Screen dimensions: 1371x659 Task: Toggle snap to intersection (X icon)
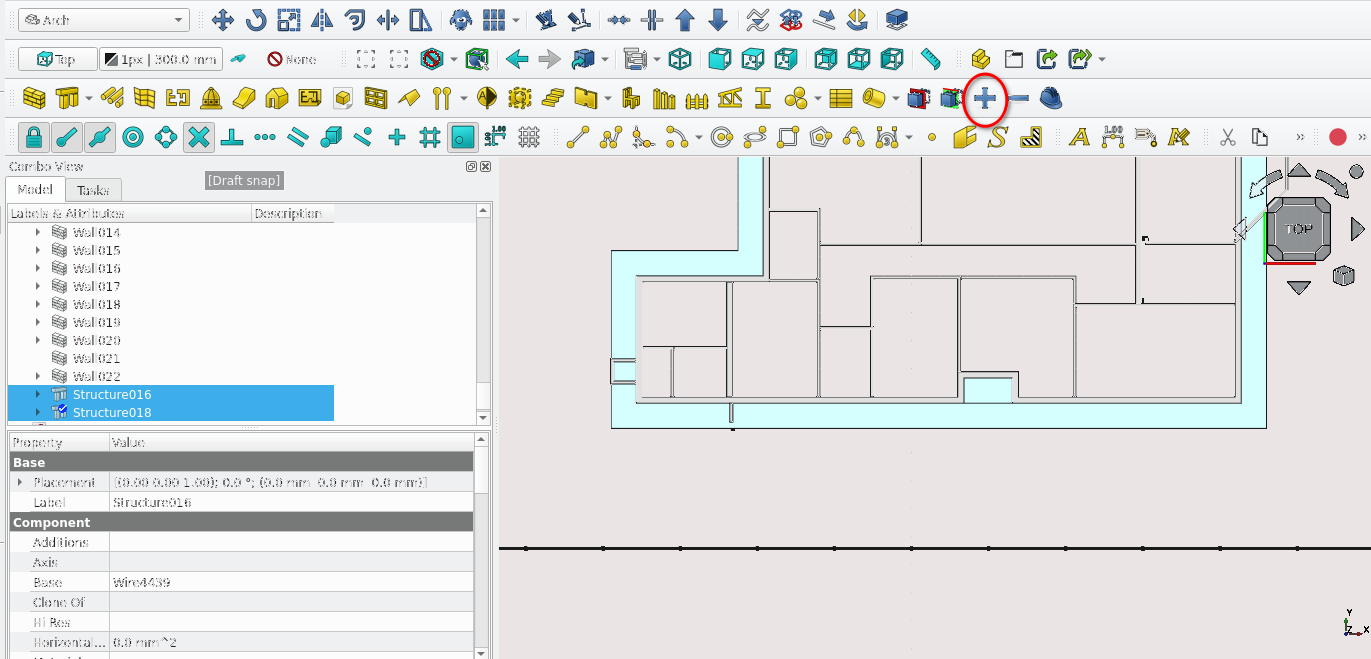[x=199, y=137]
